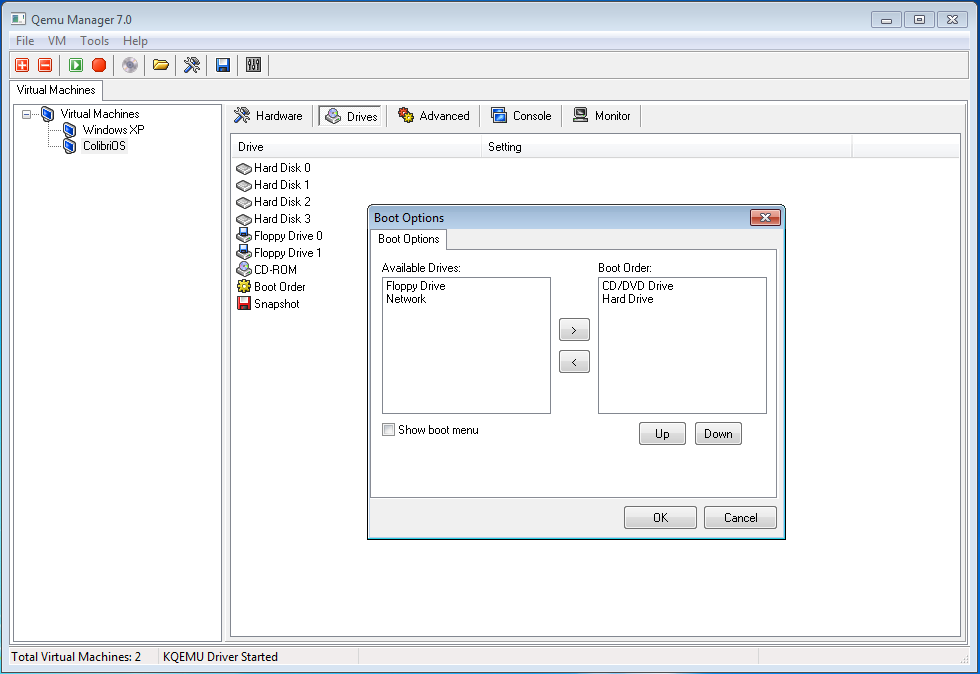Click the blue floppy disk save icon

(223, 65)
